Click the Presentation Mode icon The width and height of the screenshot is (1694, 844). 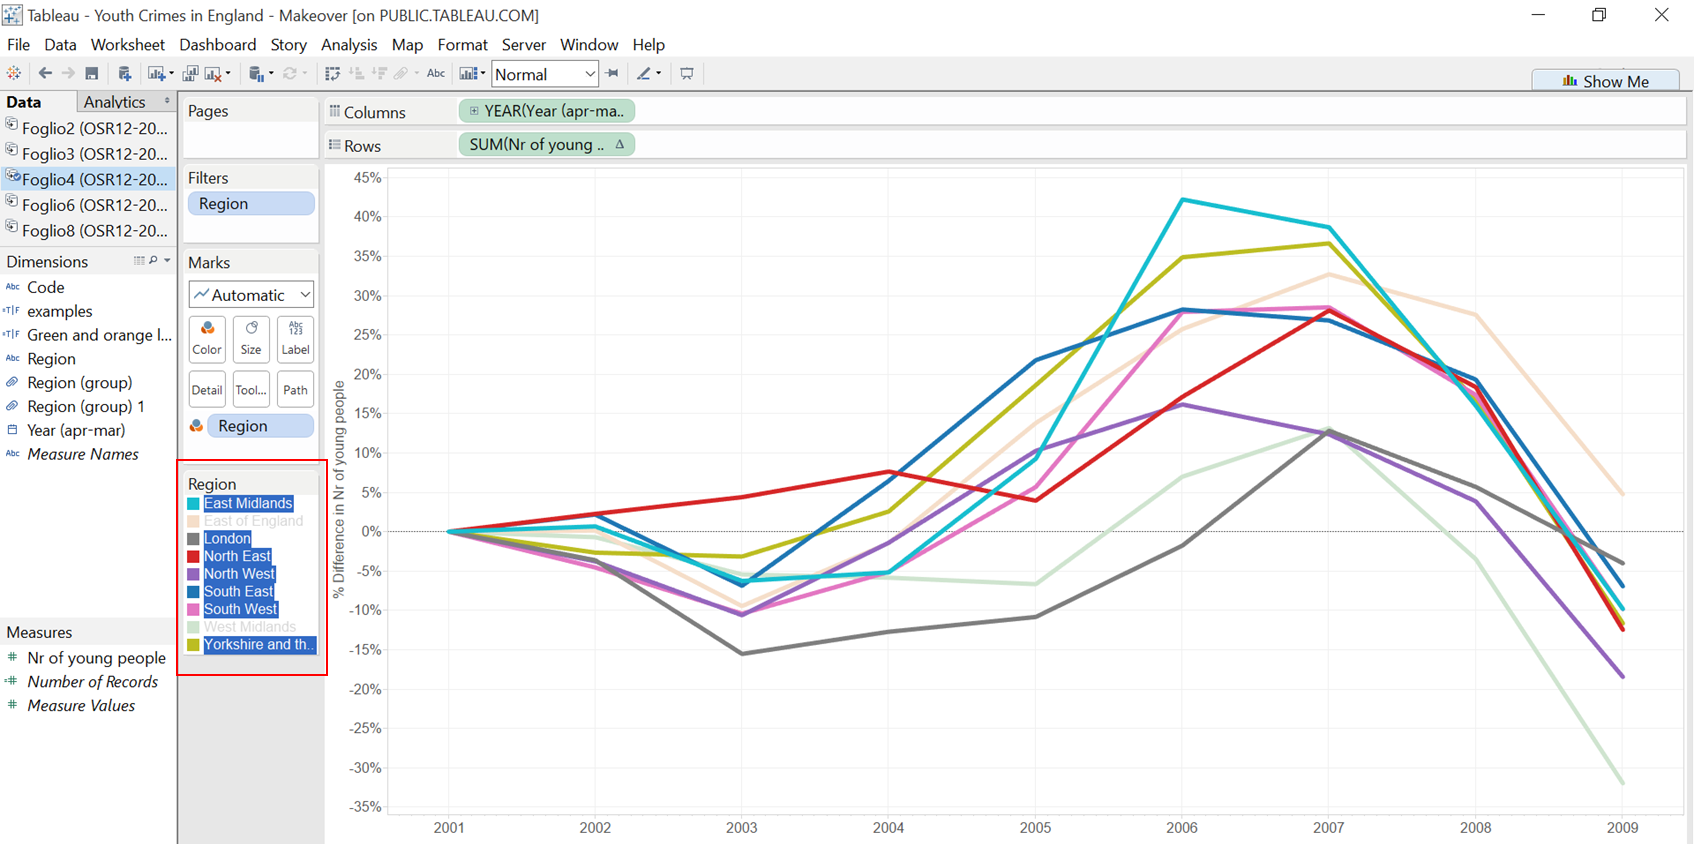pyautogui.click(x=687, y=73)
